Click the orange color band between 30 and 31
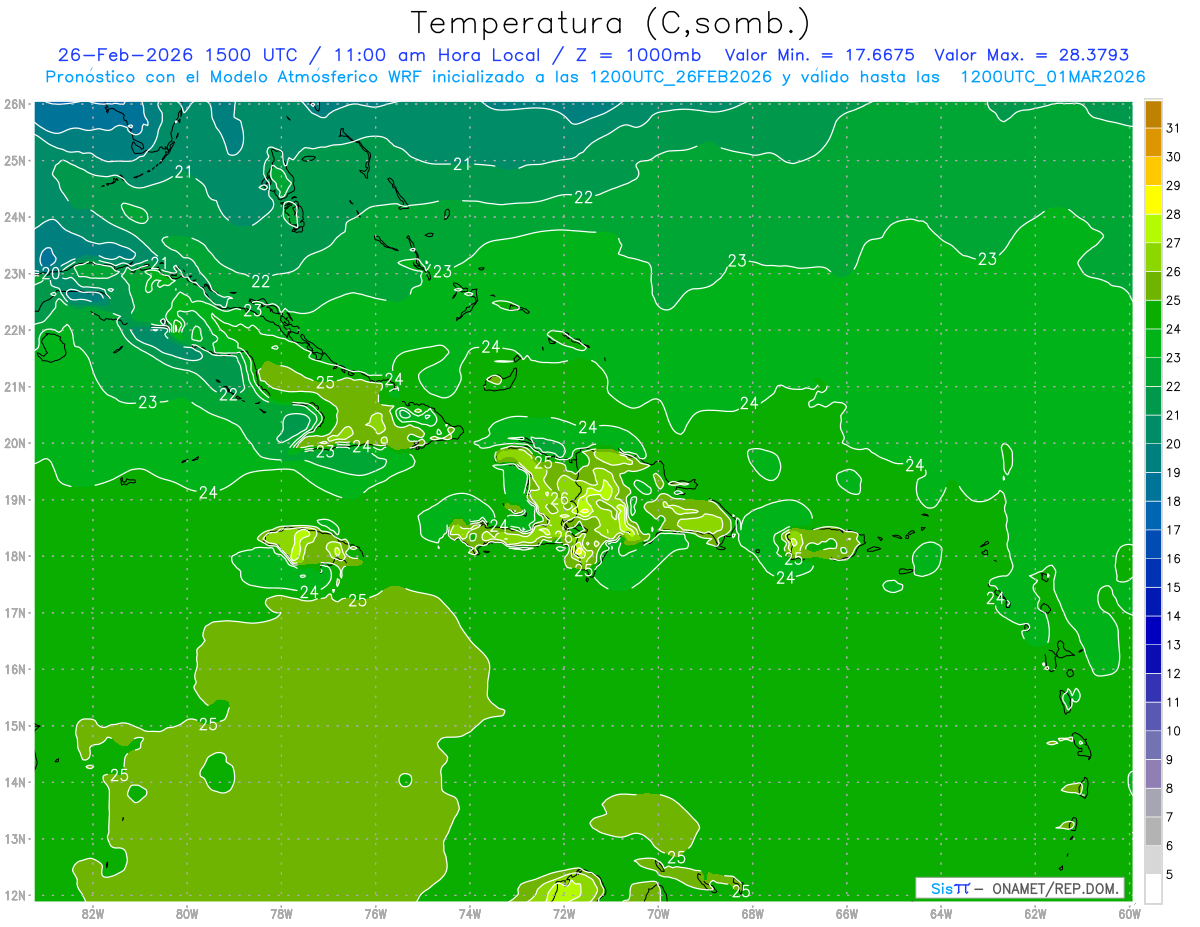This screenshot has height=927, width=1200. [x=1153, y=143]
